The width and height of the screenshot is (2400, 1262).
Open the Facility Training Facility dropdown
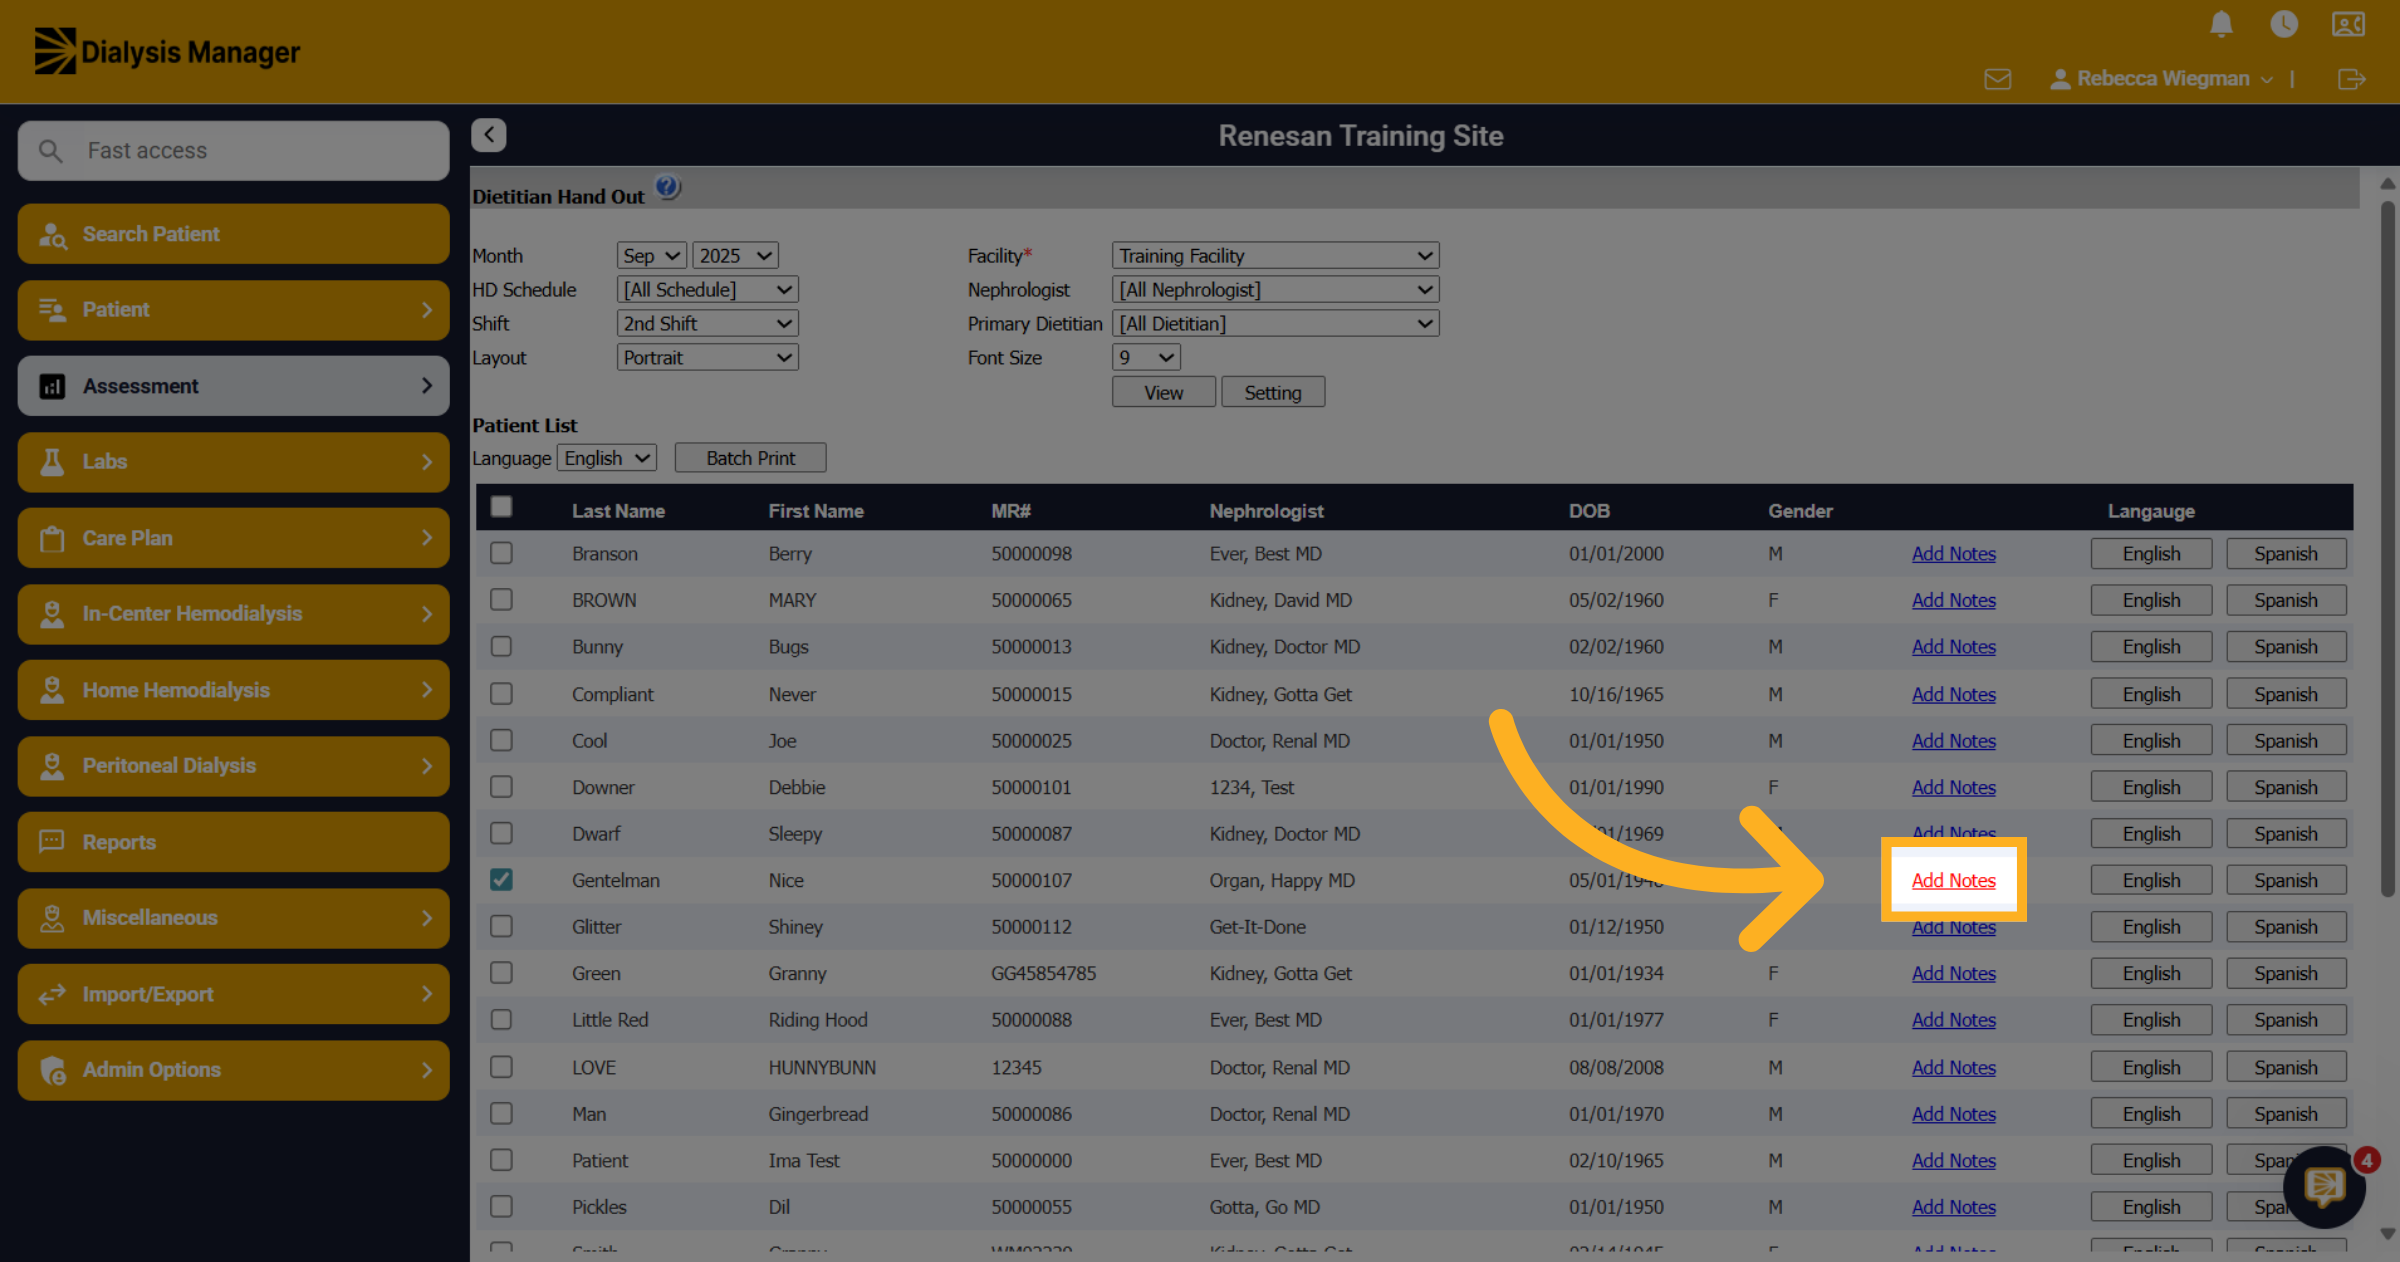1275,256
